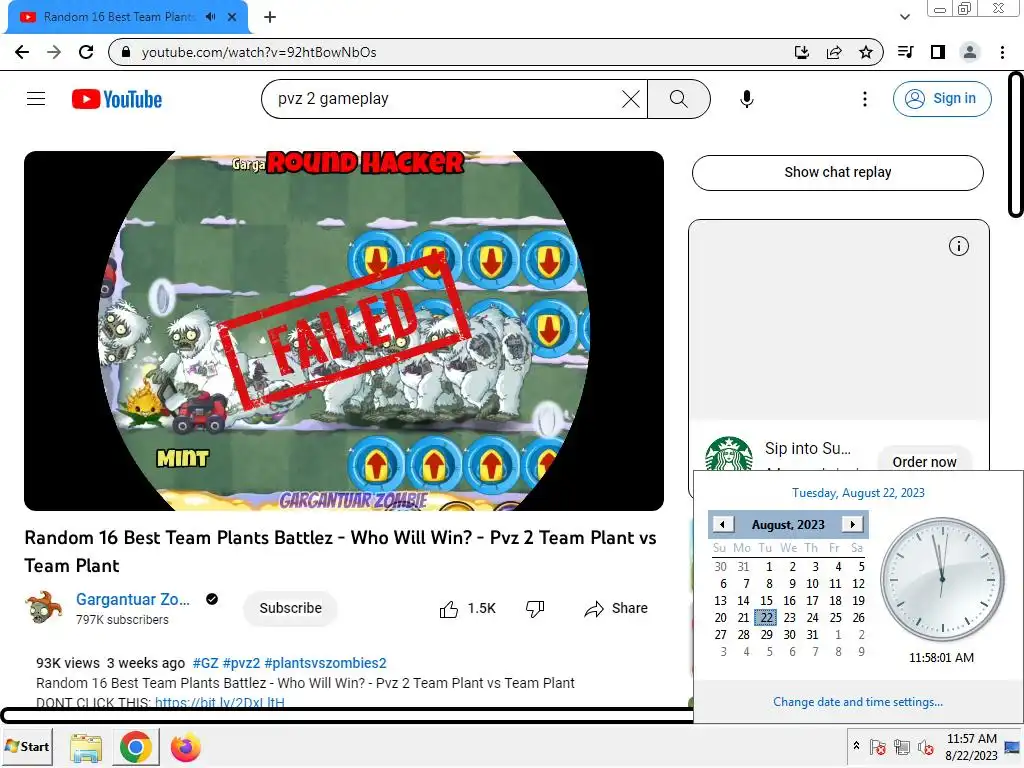Click the horizontal scrollbar
Viewport: 1024px width, 768px height.
[x=346, y=716]
